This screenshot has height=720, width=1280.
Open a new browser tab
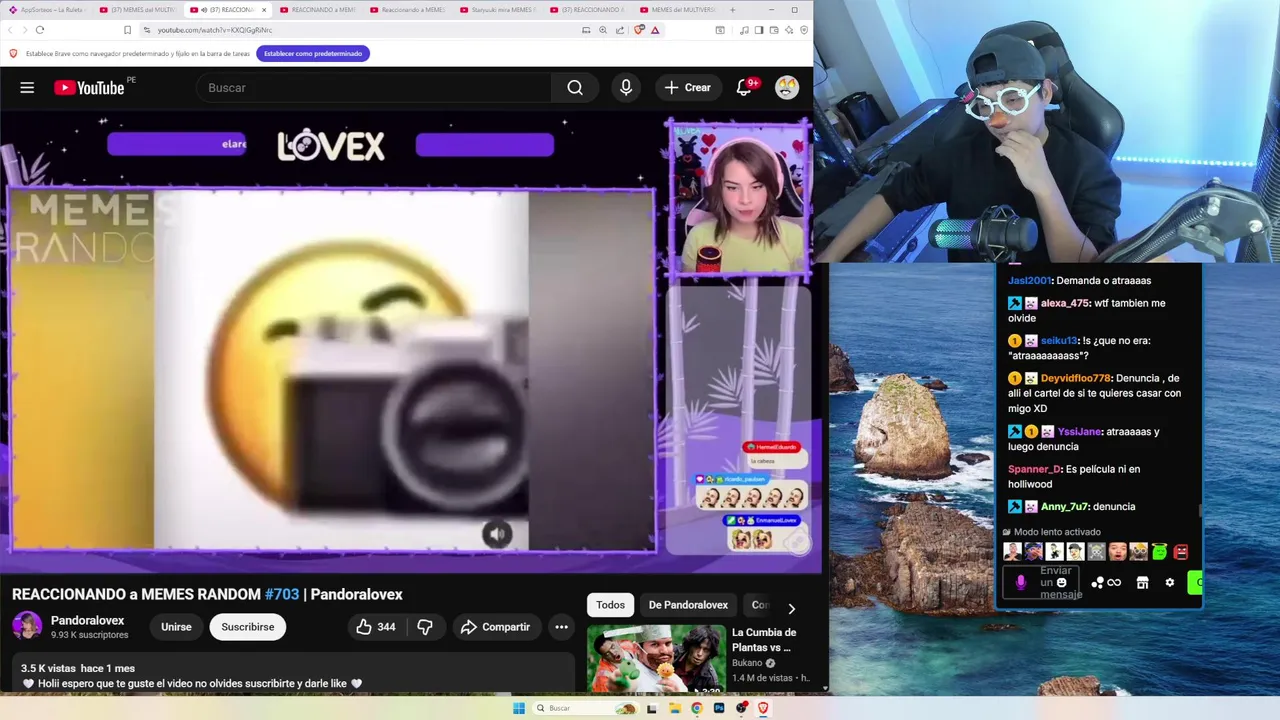(x=732, y=10)
